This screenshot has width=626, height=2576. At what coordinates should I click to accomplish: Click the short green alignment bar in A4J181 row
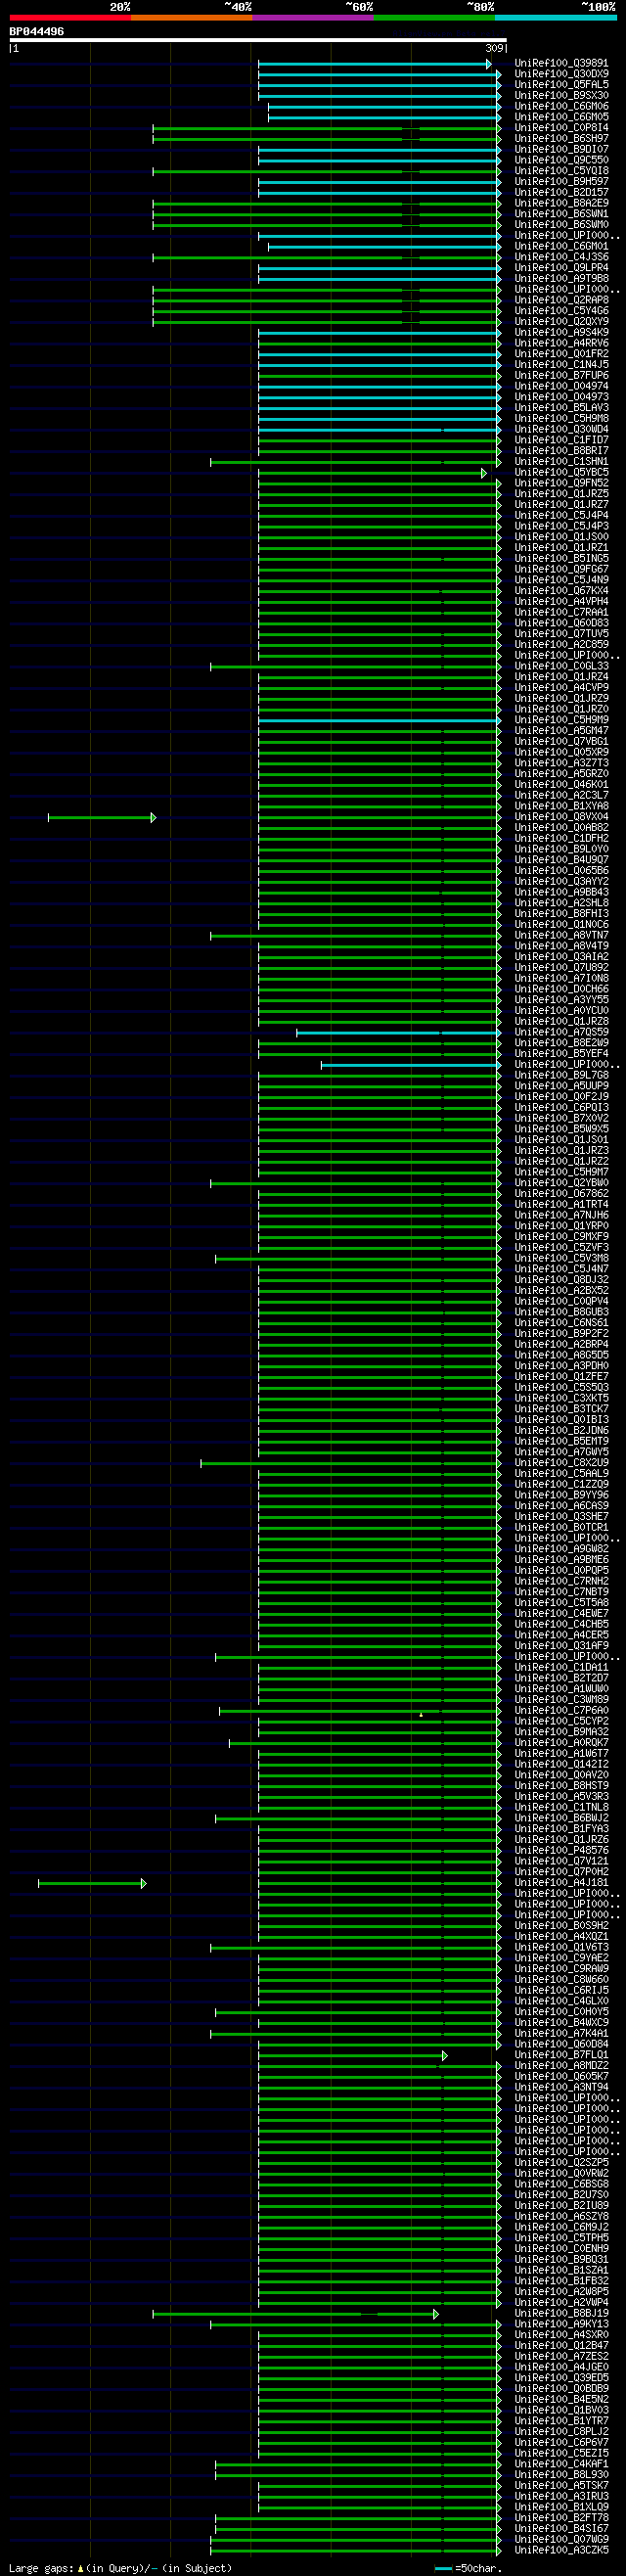[x=92, y=1884]
